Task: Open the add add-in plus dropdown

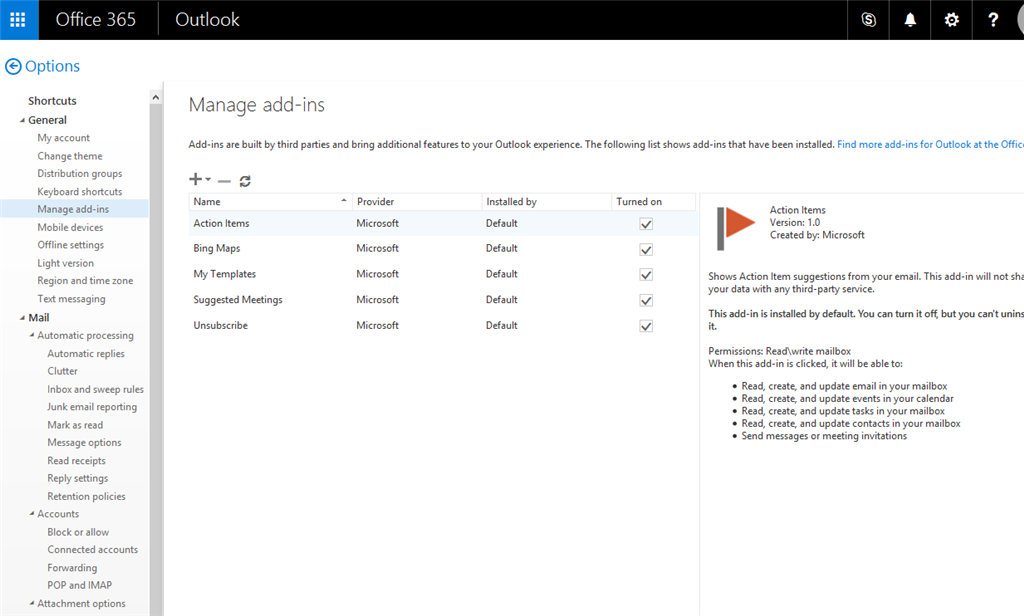Action: 199,180
